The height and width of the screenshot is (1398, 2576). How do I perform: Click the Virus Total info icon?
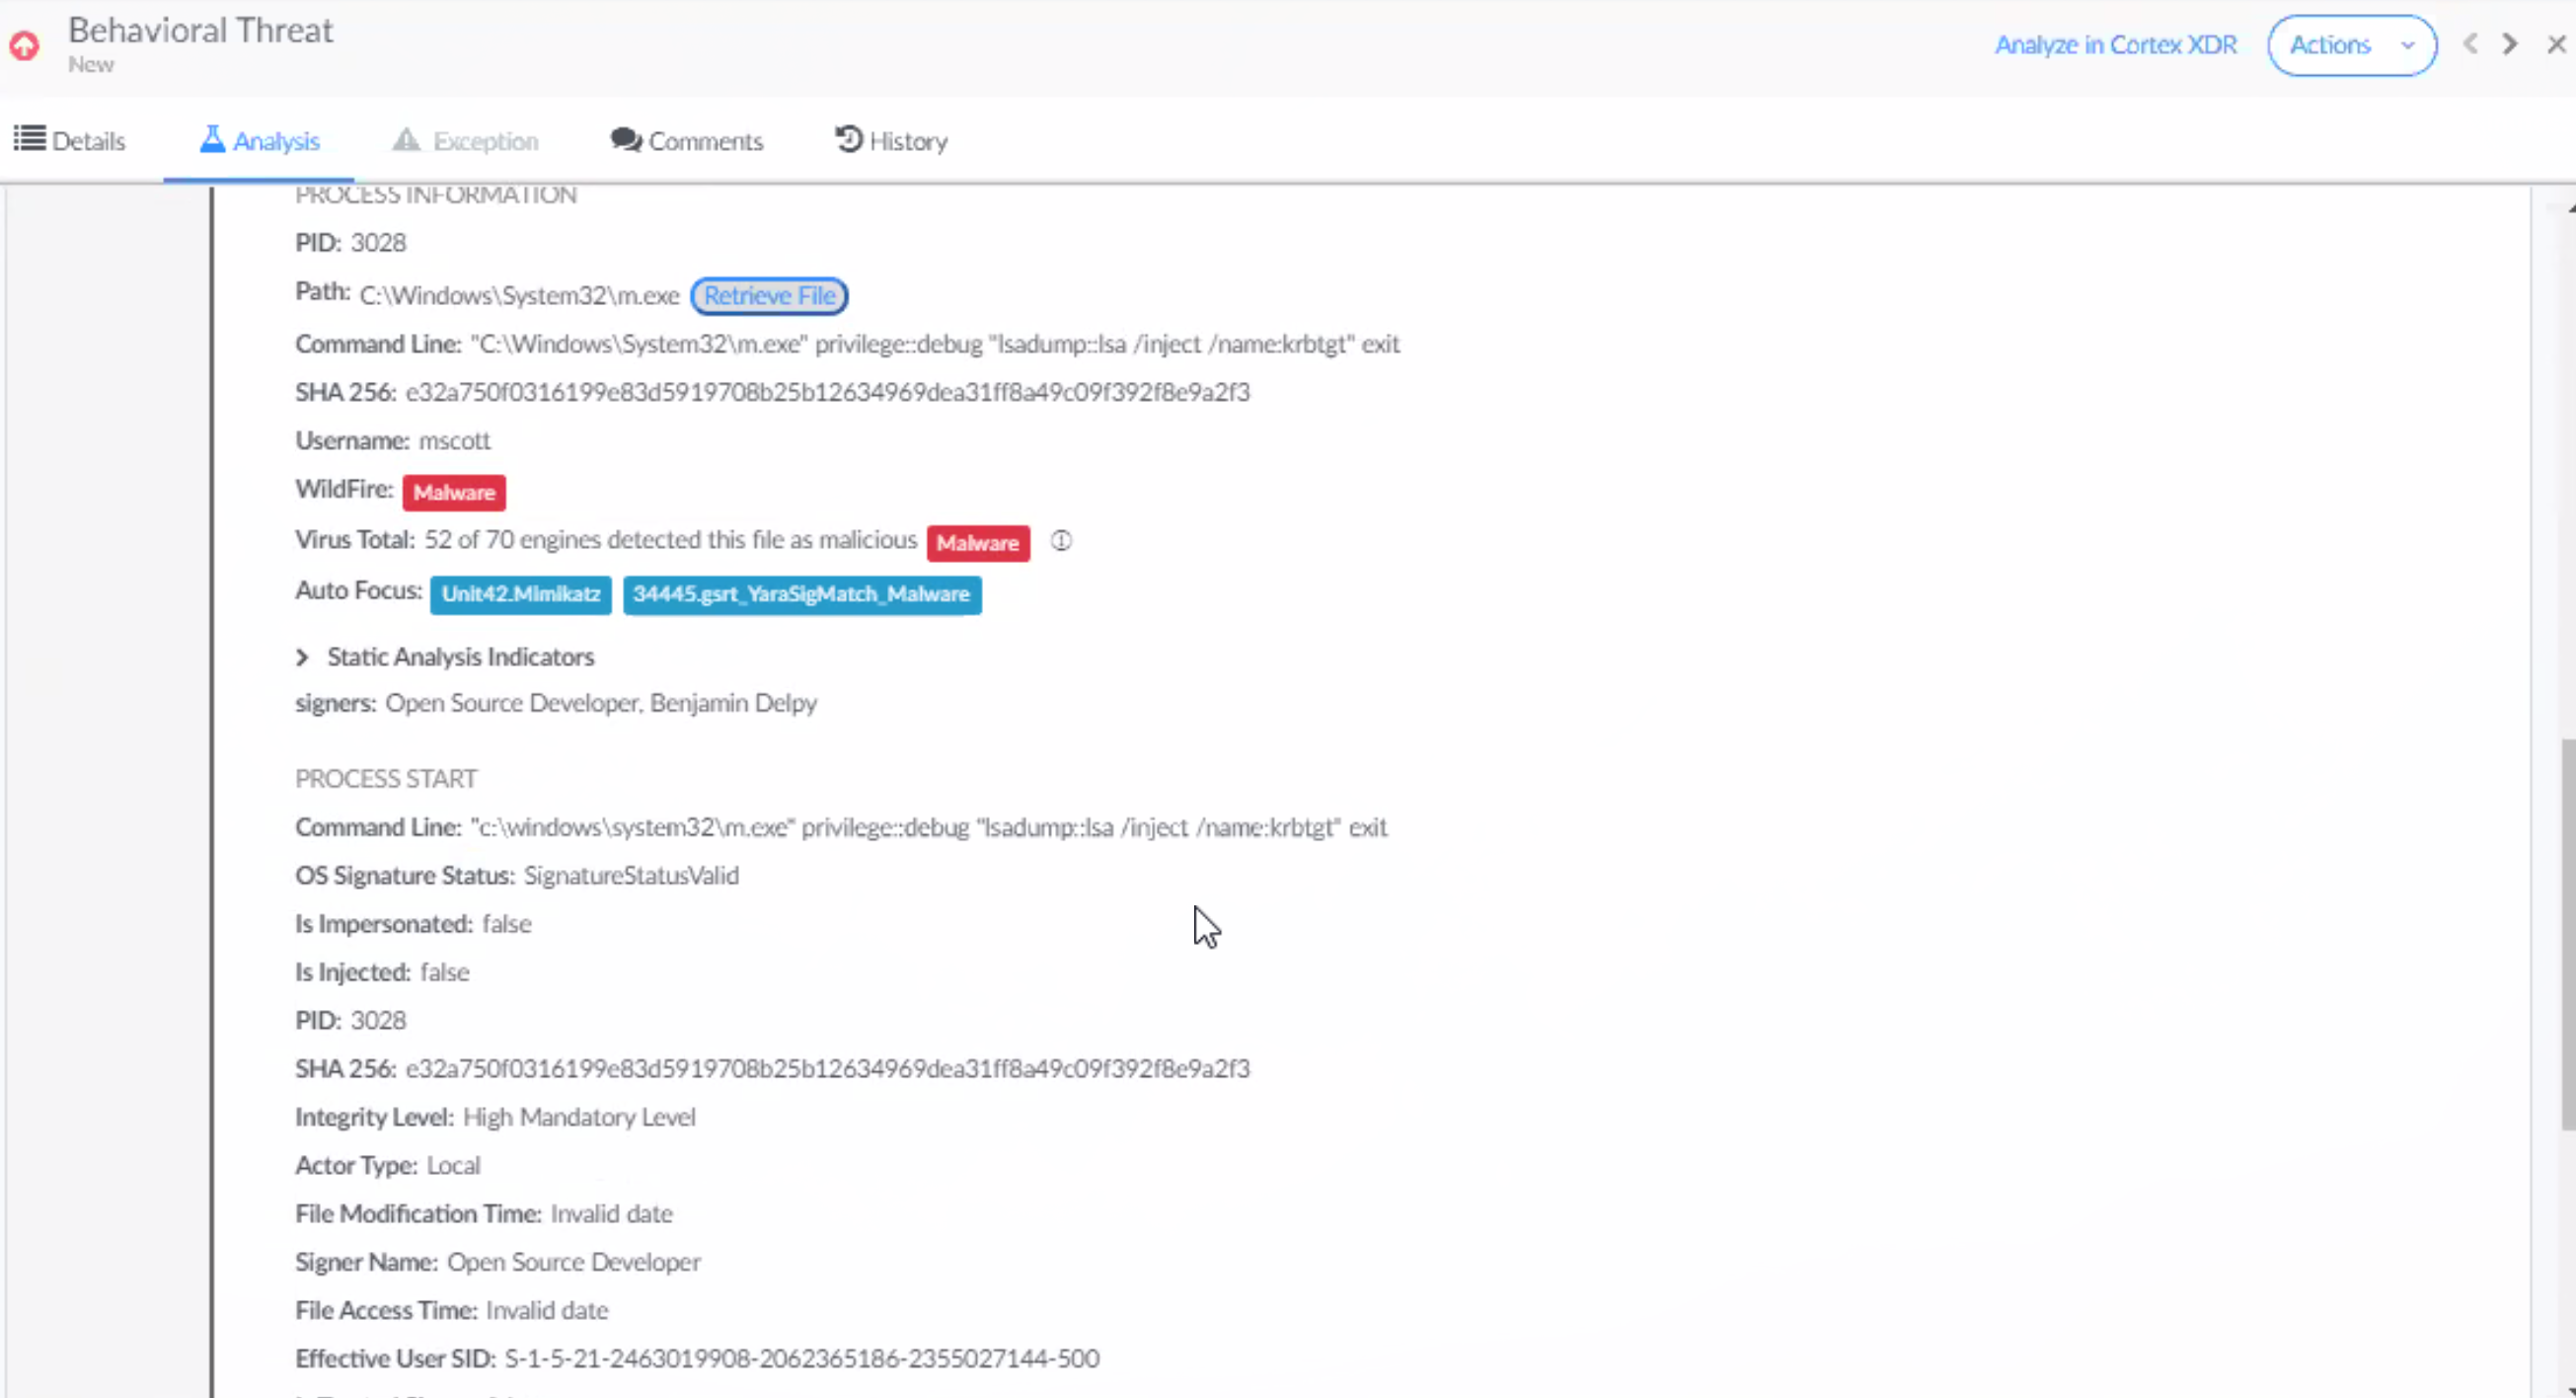point(1061,541)
